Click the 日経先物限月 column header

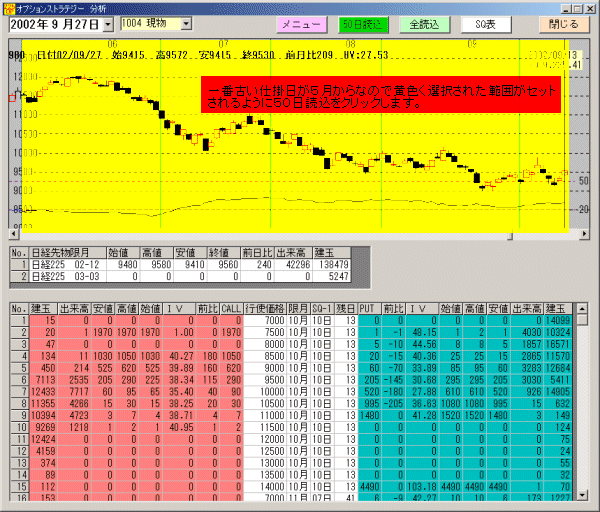67,253
